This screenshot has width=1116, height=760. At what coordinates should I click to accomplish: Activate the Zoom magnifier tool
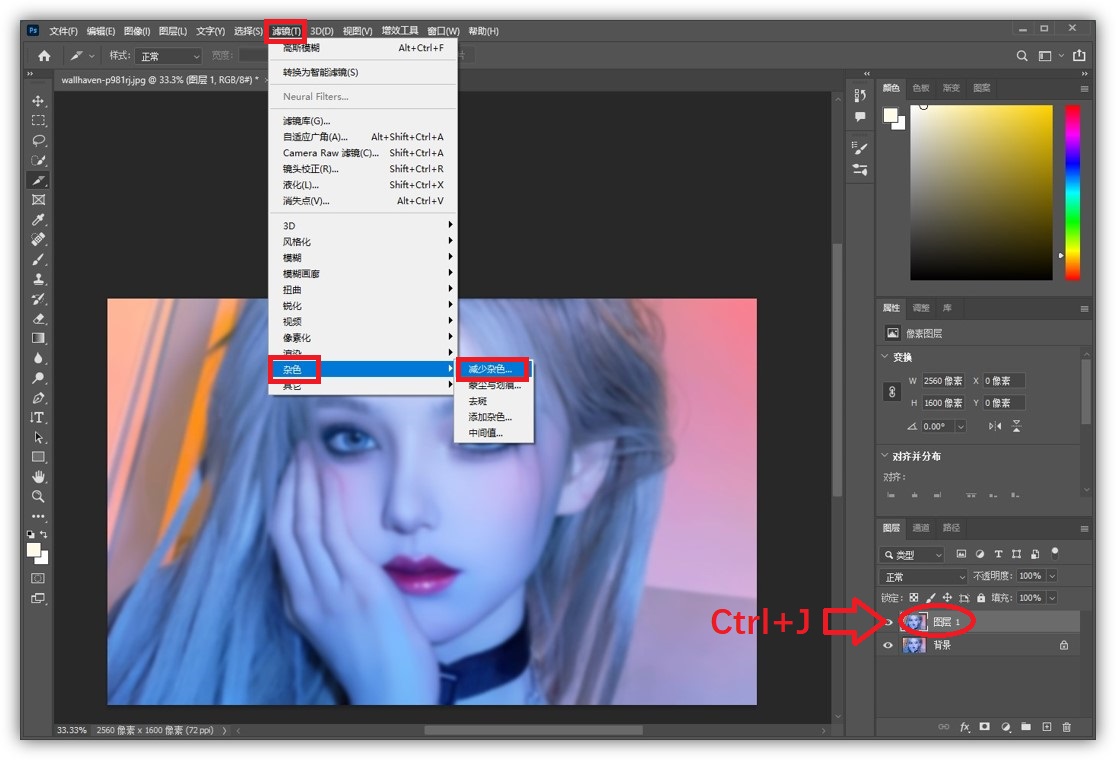click(38, 496)
